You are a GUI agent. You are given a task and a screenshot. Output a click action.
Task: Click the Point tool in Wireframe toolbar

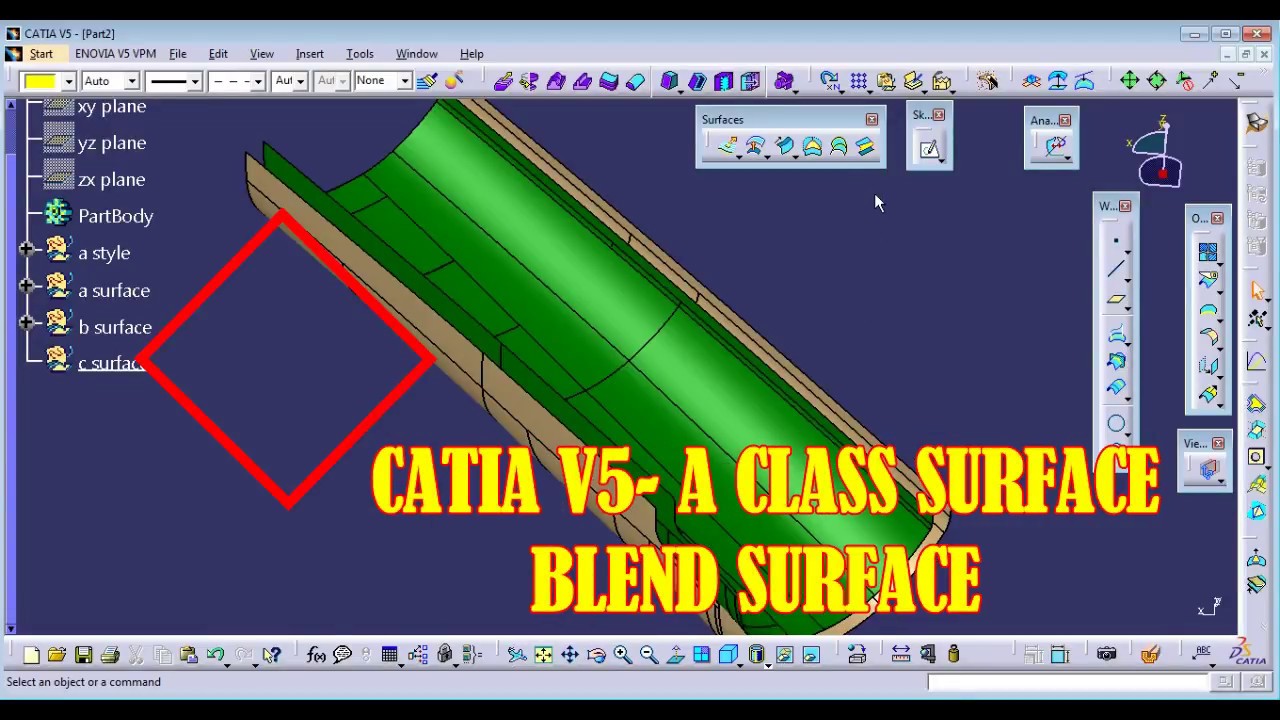(1116, 241)
